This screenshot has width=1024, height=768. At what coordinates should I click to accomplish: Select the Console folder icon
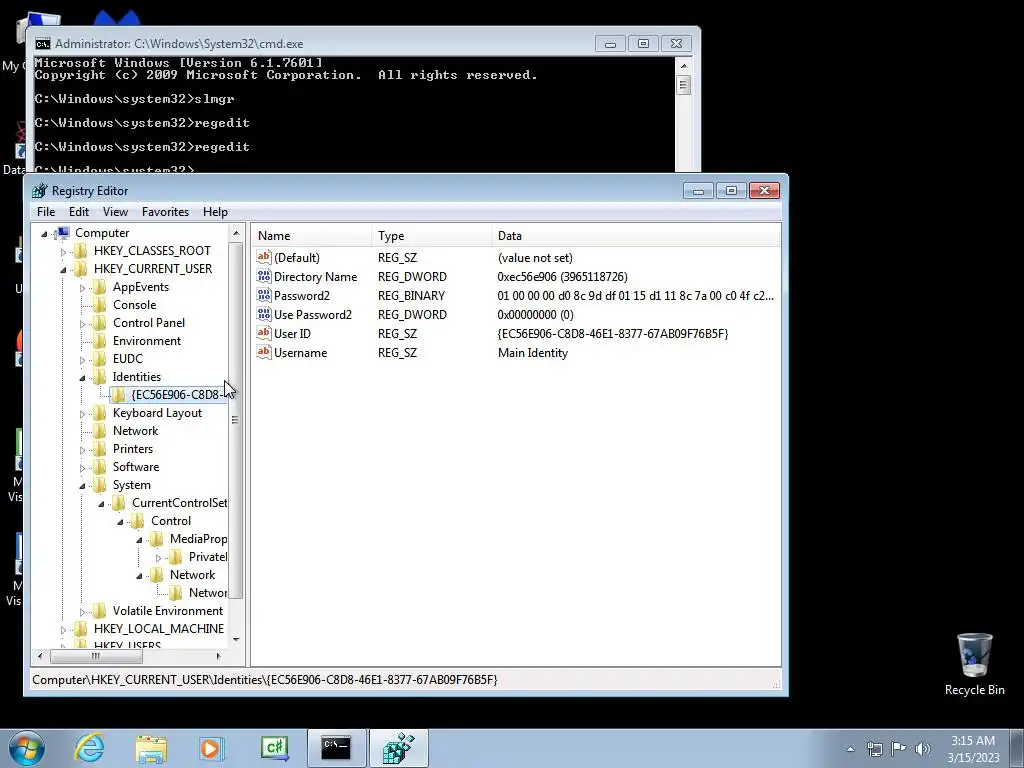pyautogui.click(x=99, y=305)
